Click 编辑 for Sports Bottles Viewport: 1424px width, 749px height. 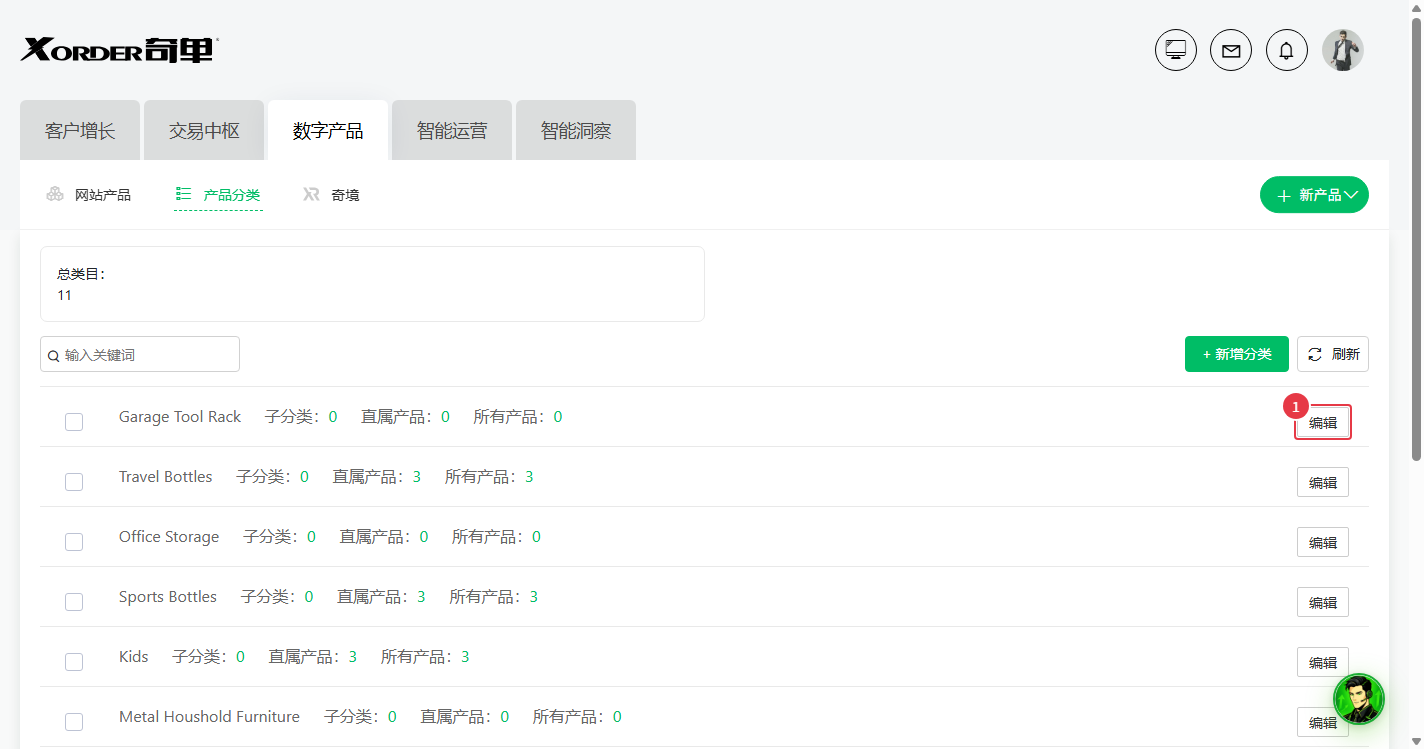click(x=1323, y=602)
